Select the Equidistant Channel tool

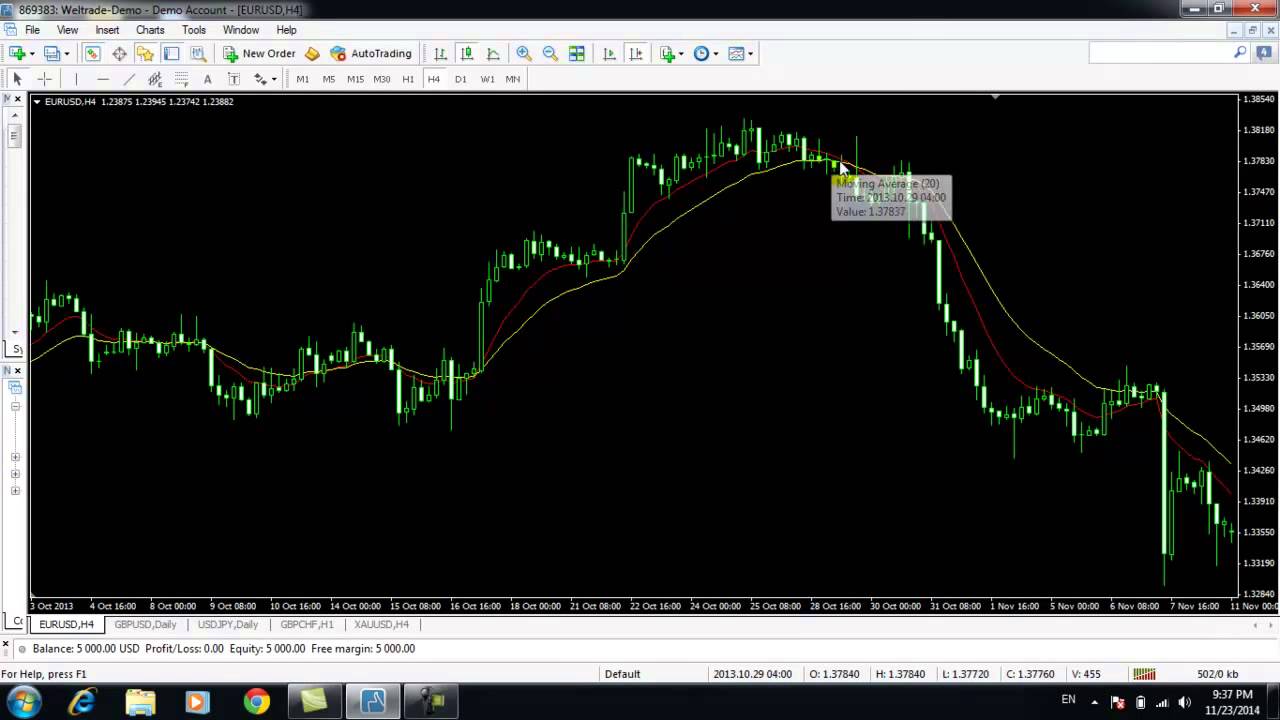(155, 79)
